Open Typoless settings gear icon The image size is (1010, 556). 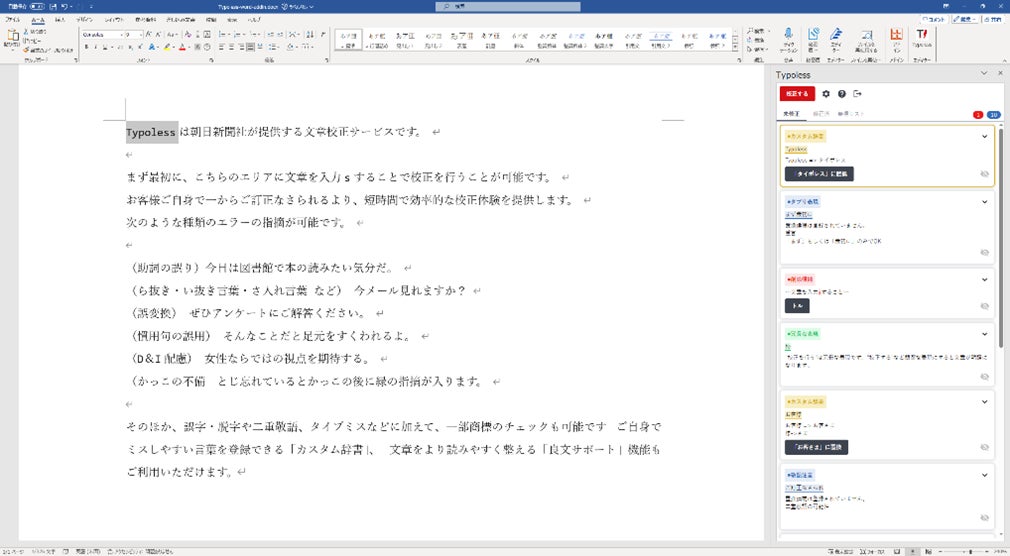point(826,94)
